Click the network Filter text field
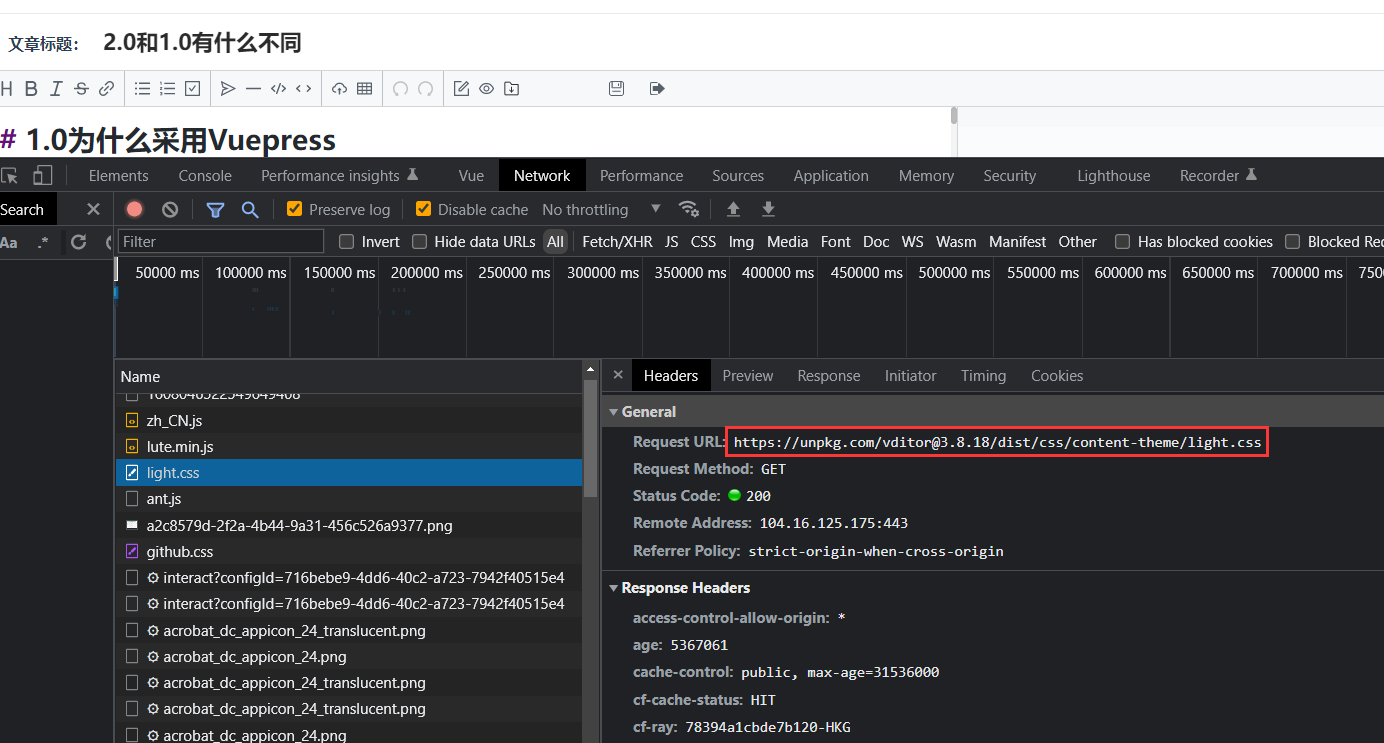1384x743 pixels. 221,242
